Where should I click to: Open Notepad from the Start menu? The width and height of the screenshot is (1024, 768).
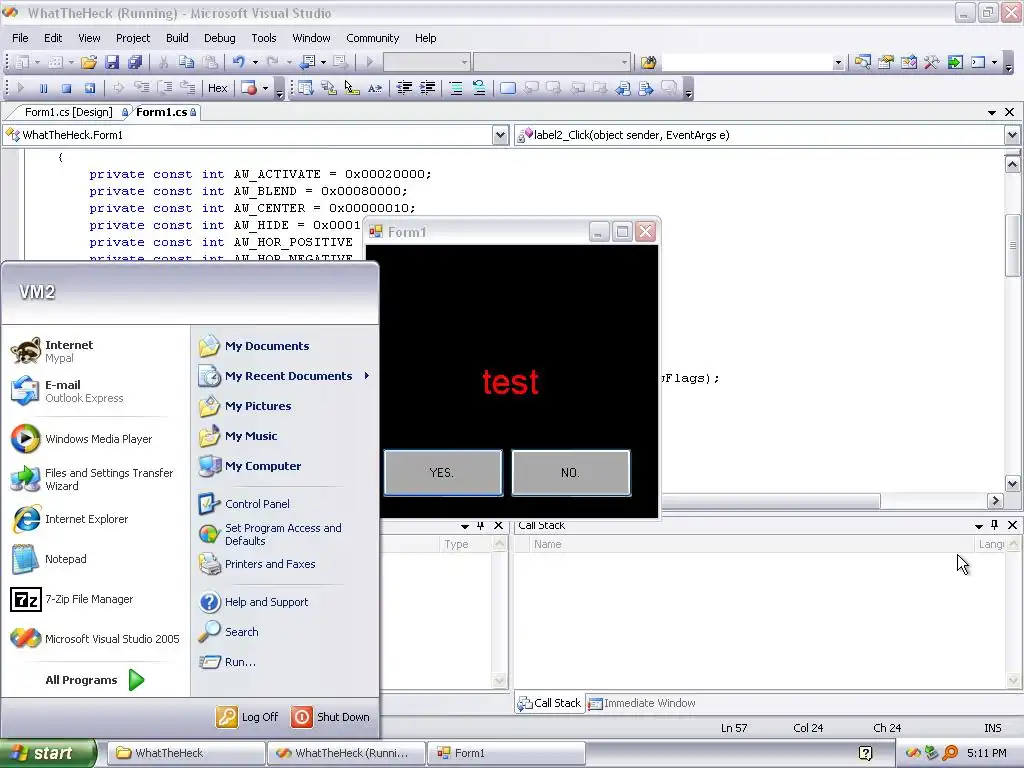(x=49, y=559)
